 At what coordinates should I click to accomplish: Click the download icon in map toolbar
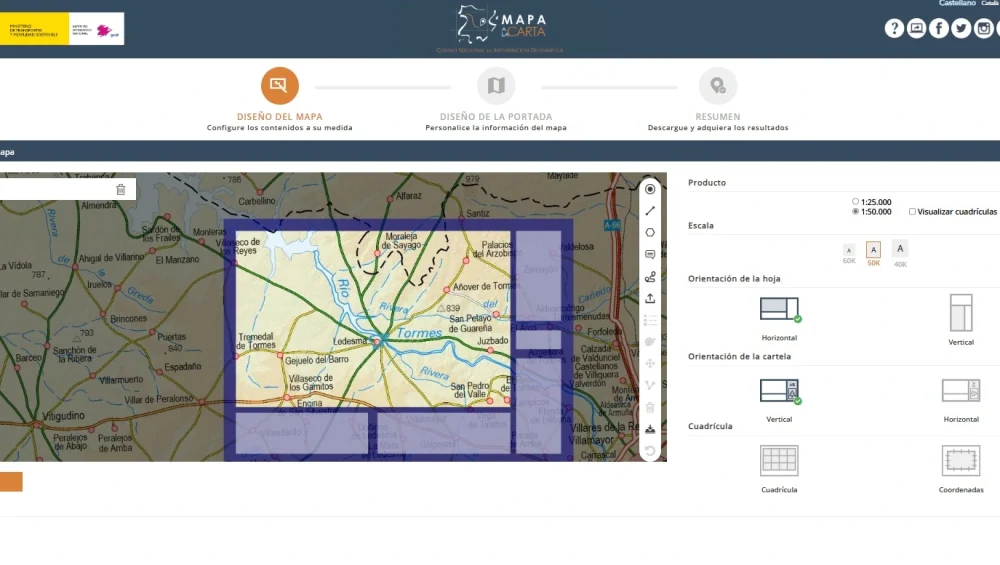650,429
